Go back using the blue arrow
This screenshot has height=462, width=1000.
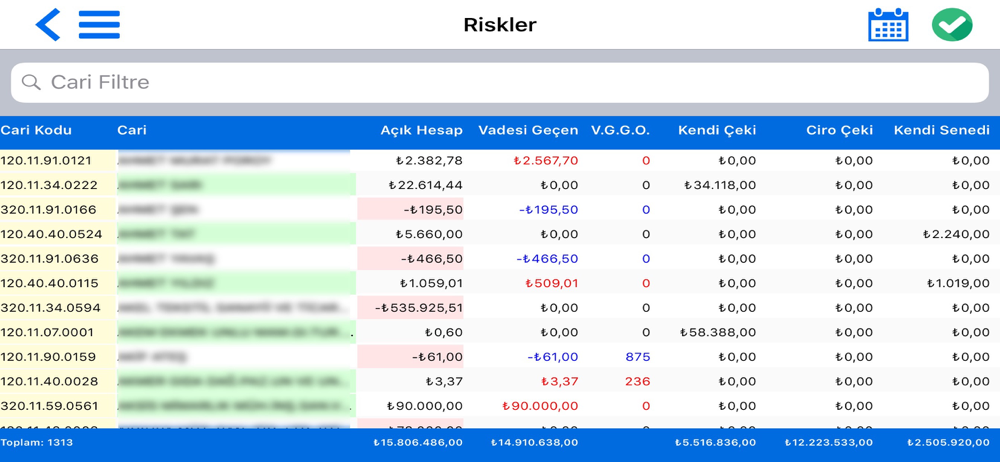tap(47, 25)
